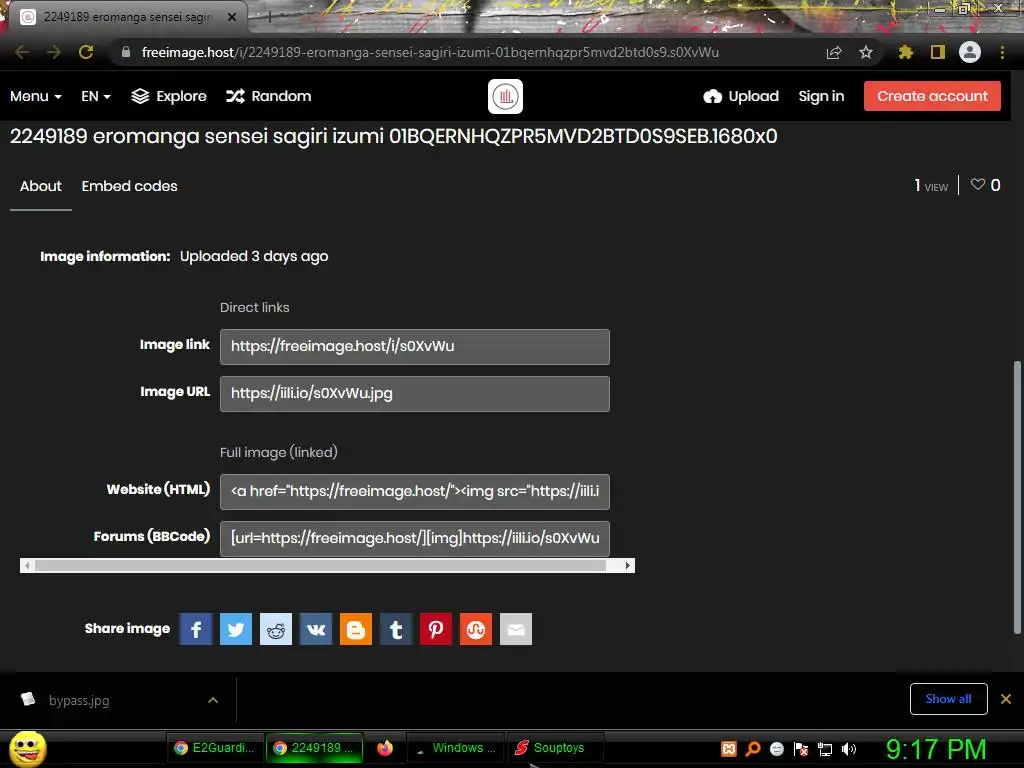Open the EN language dropdown
The height and width of the screenshot is (768, 1024).
[x=96, y=96]
